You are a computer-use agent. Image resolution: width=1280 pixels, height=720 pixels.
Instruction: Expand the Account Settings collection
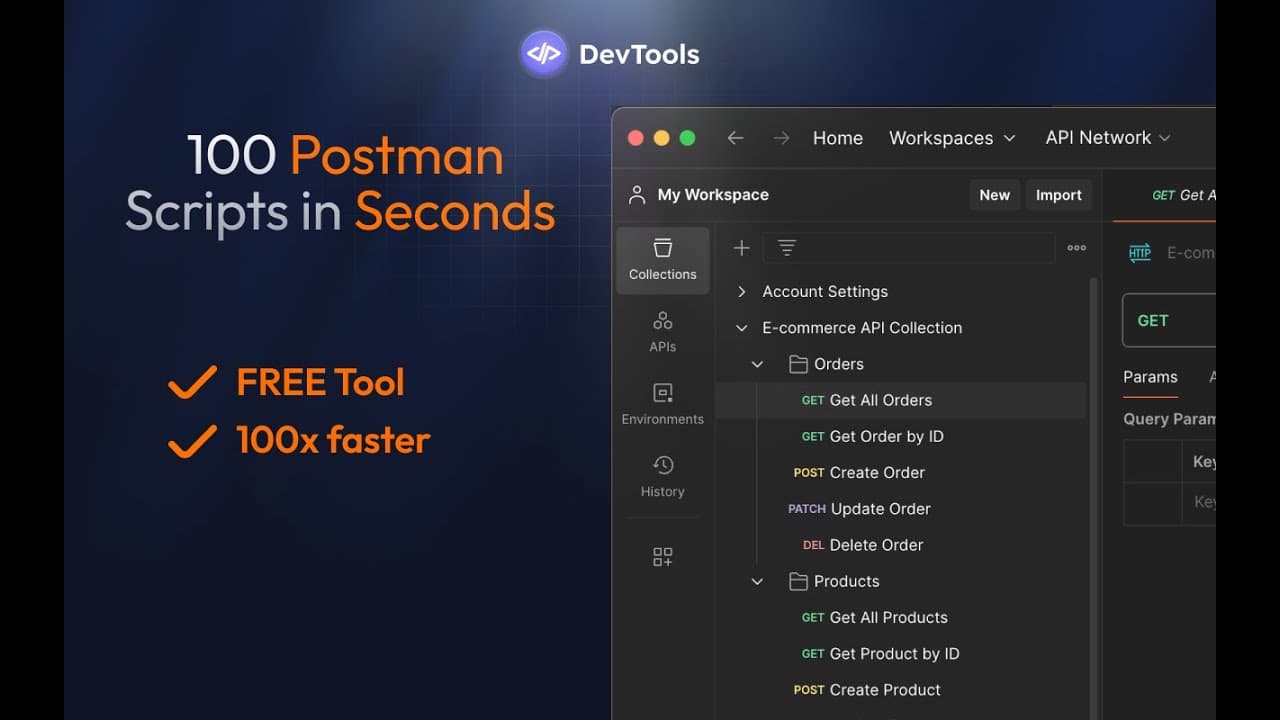click(x=741, y=292)
